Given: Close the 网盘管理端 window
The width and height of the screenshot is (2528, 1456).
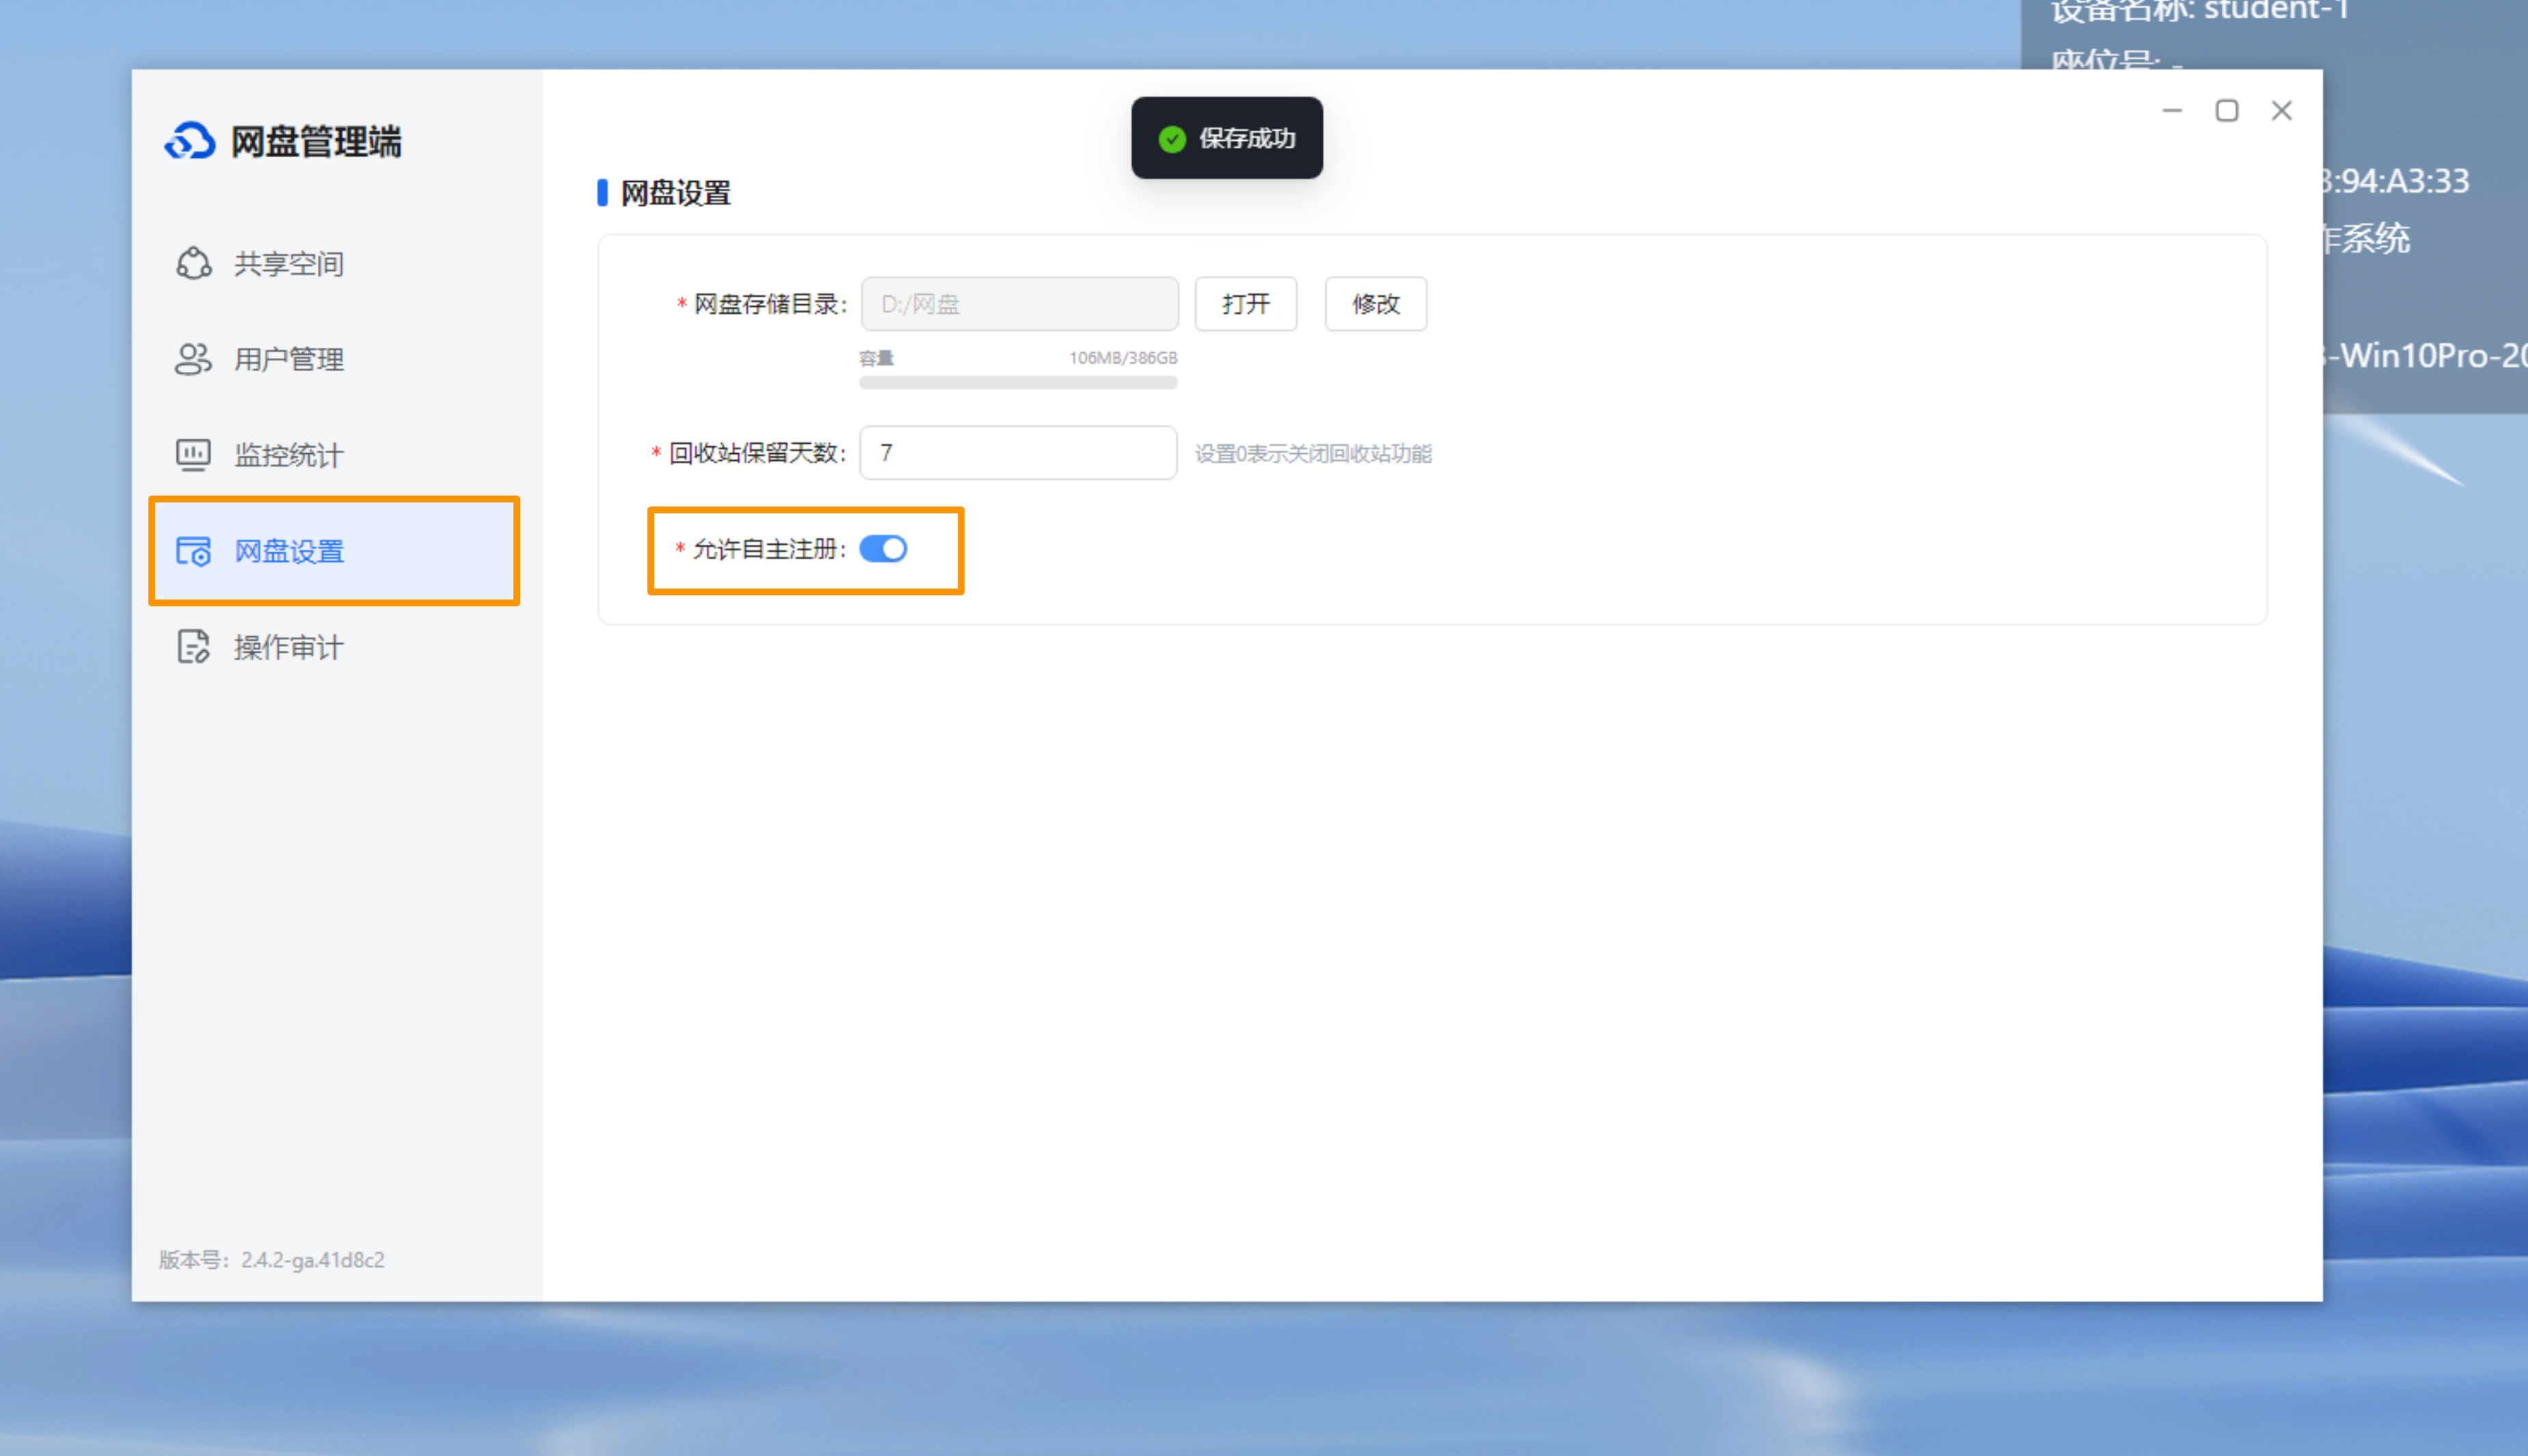Looking at the screenshot, I should tap(2281, 111).
